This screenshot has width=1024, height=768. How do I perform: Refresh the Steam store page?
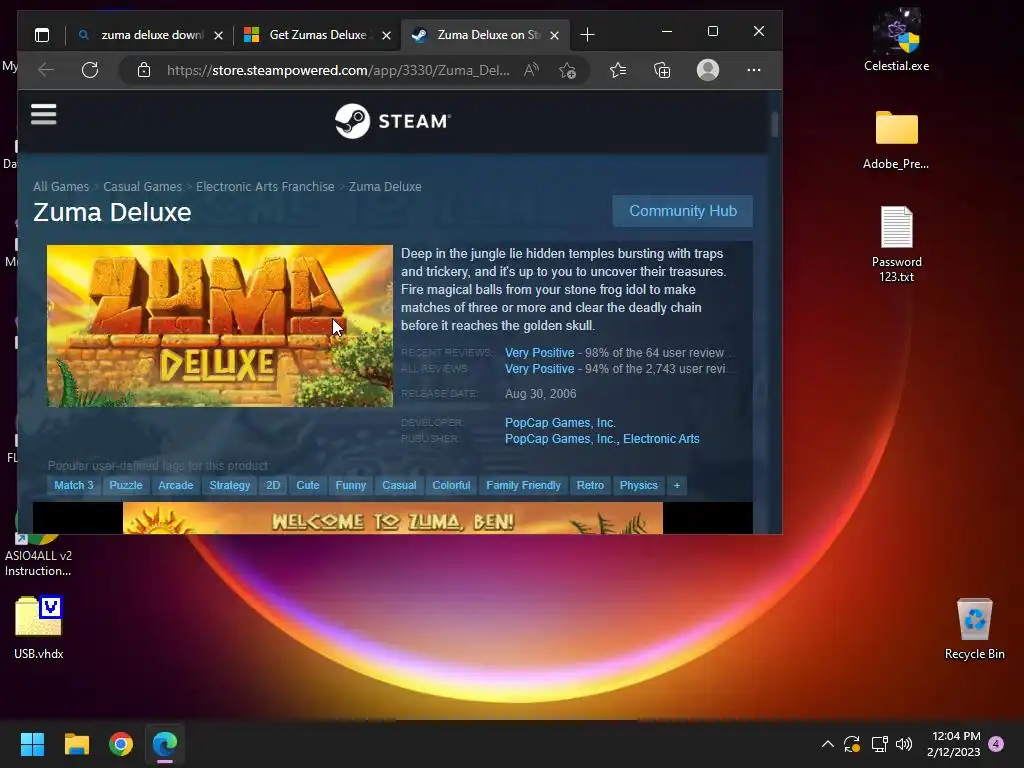click(x=90, y=70)
